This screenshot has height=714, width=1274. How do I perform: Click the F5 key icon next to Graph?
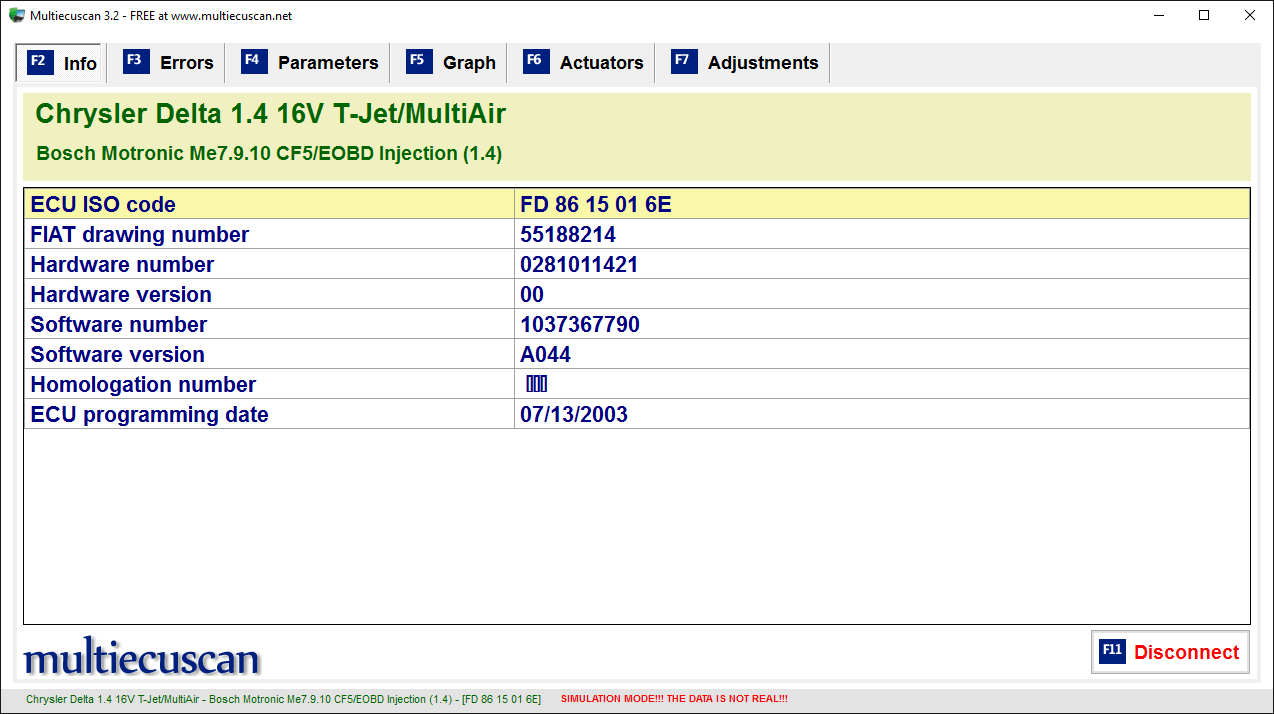pos(419,61)
